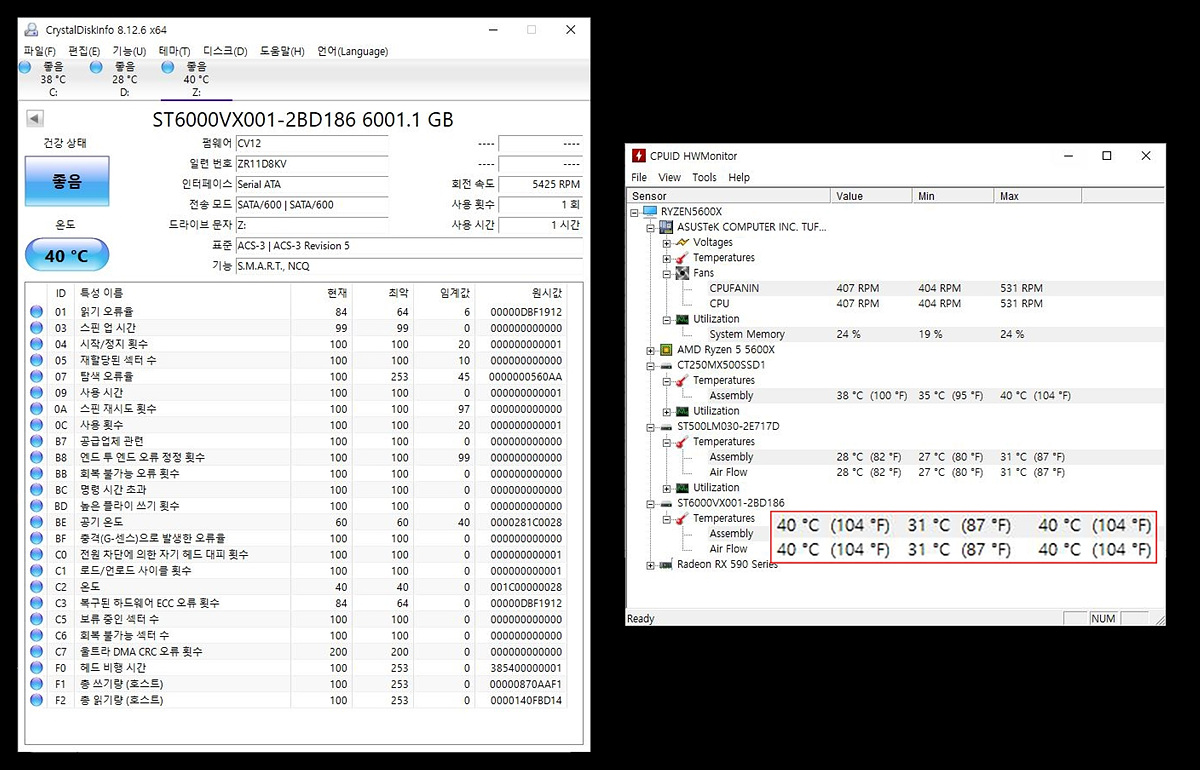Click the ST6000VX001-2BD186 drive icon in HWMonitor
Viewport: 1200px width, 770px height.
click(666, 503)
